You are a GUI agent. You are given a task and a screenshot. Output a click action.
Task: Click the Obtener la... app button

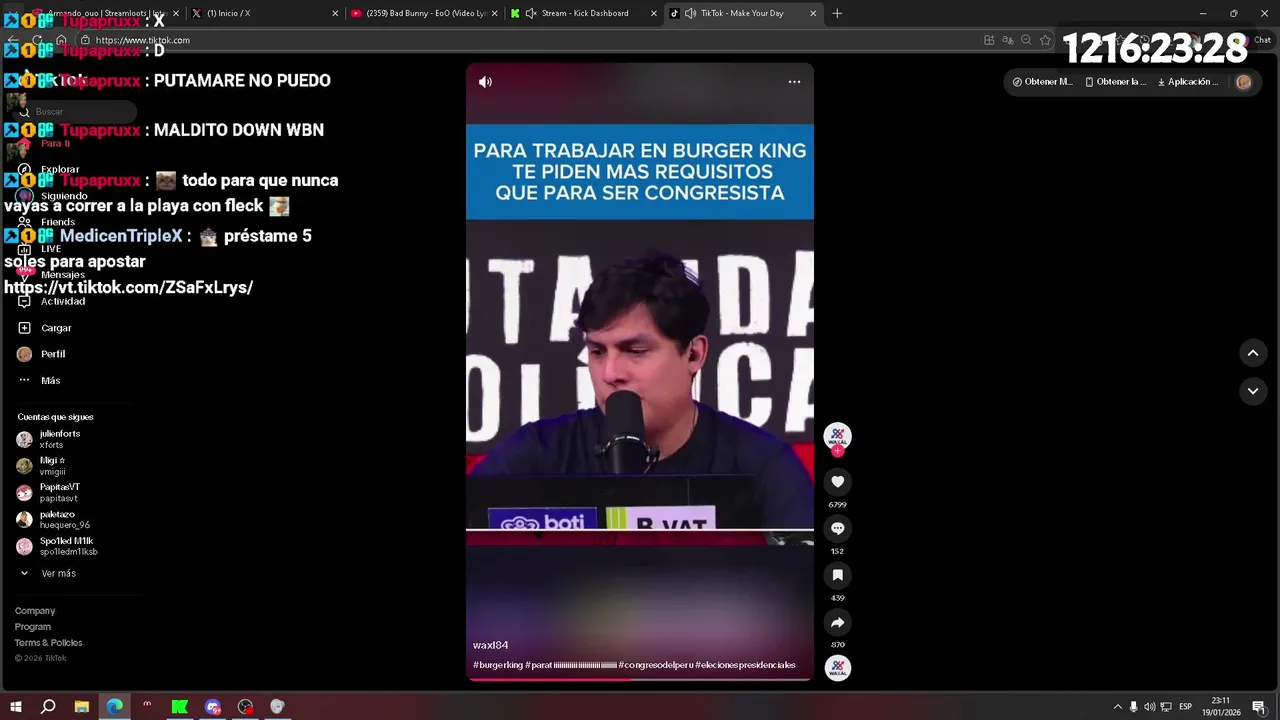click(x=1116, y=82)
